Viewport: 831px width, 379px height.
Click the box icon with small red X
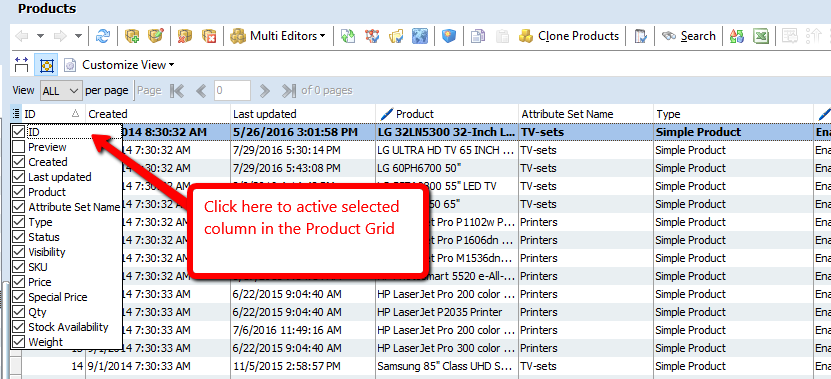185,36
